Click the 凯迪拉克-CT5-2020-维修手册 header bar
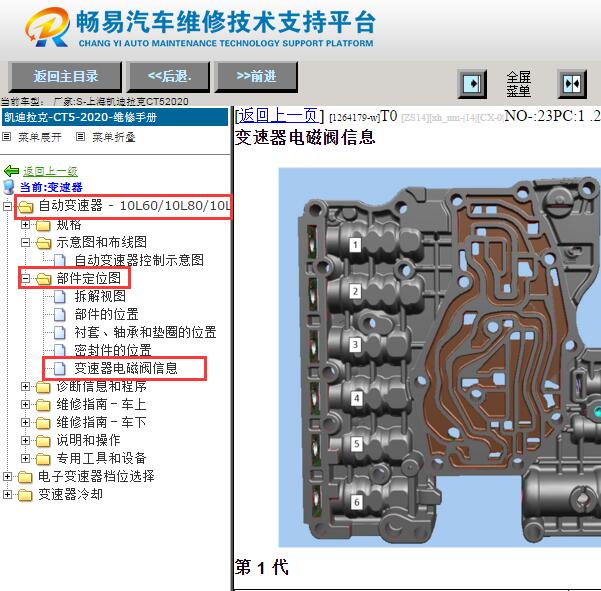This screenshot has width=601, height=591. 115,117
